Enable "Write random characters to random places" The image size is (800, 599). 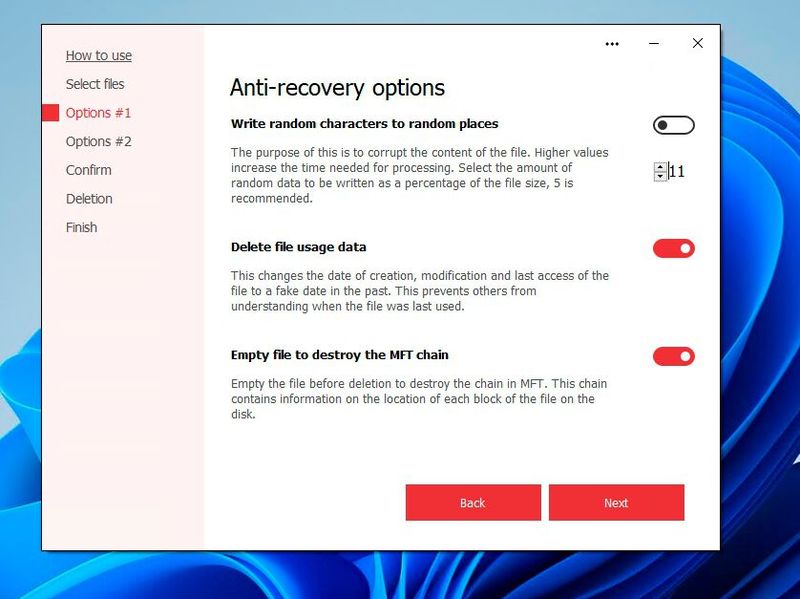tap(673, 125)
